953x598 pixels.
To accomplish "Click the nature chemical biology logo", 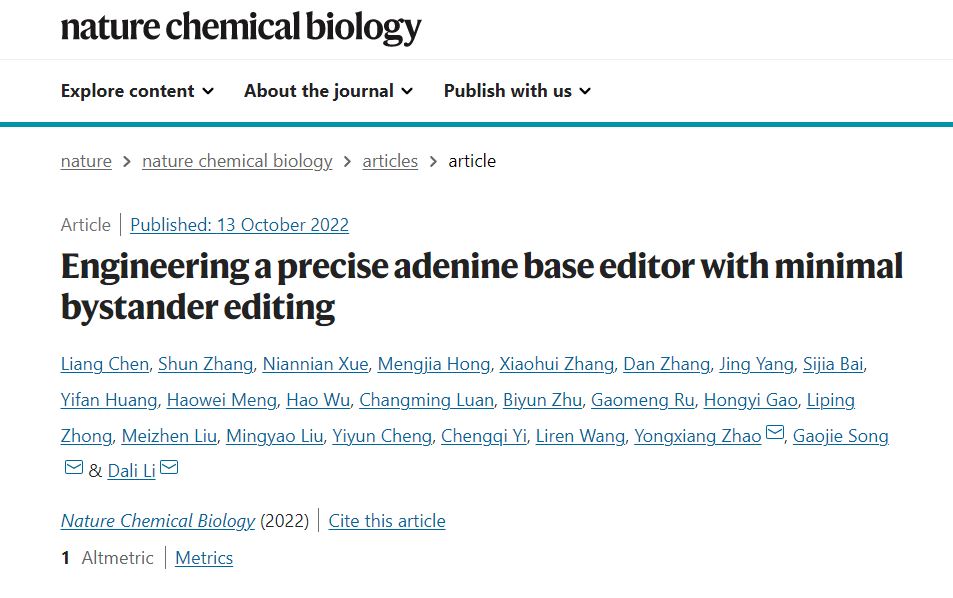I will pyautogui.click(x=241, y=27).
